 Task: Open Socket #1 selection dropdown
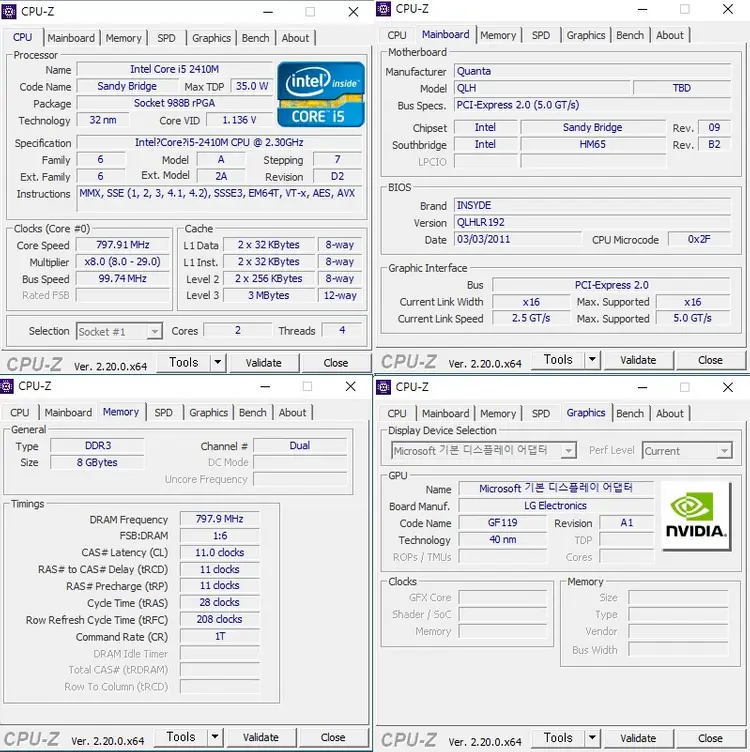tap(119, 331)
